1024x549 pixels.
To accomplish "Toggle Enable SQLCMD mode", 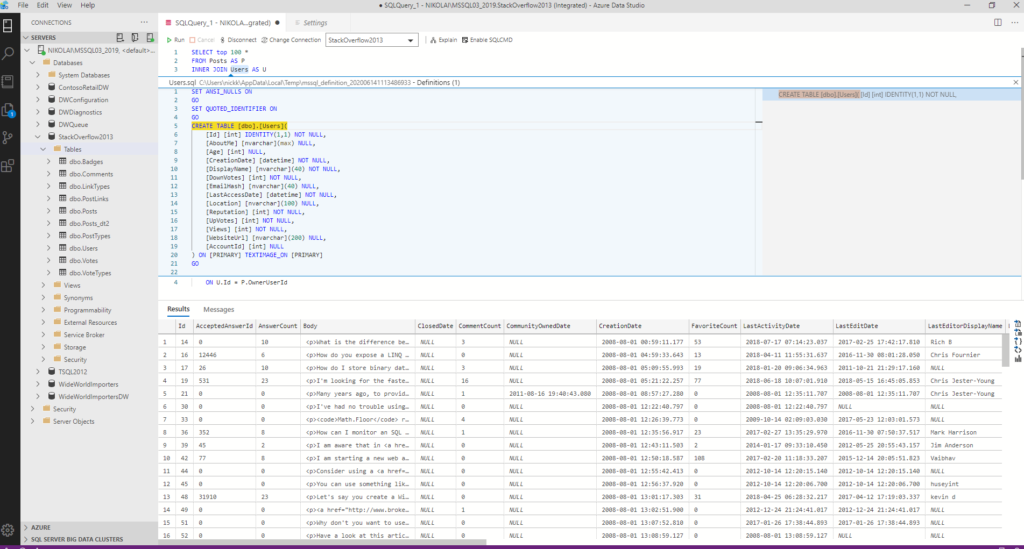I will click(487, 40).
